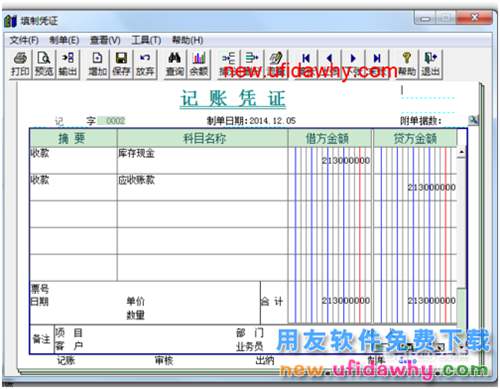This screenshot has width=500, height=389.
Task: Click the 记账凭证 voucher title
Action: (x=233, y=99)
